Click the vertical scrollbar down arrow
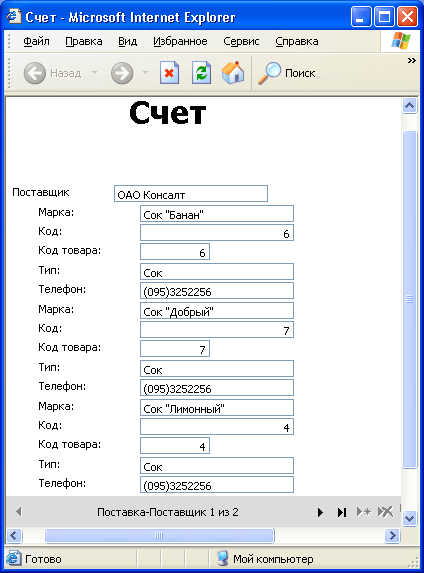Image resolution: width=424 pixels, height=573 pixels. [409, 518]
